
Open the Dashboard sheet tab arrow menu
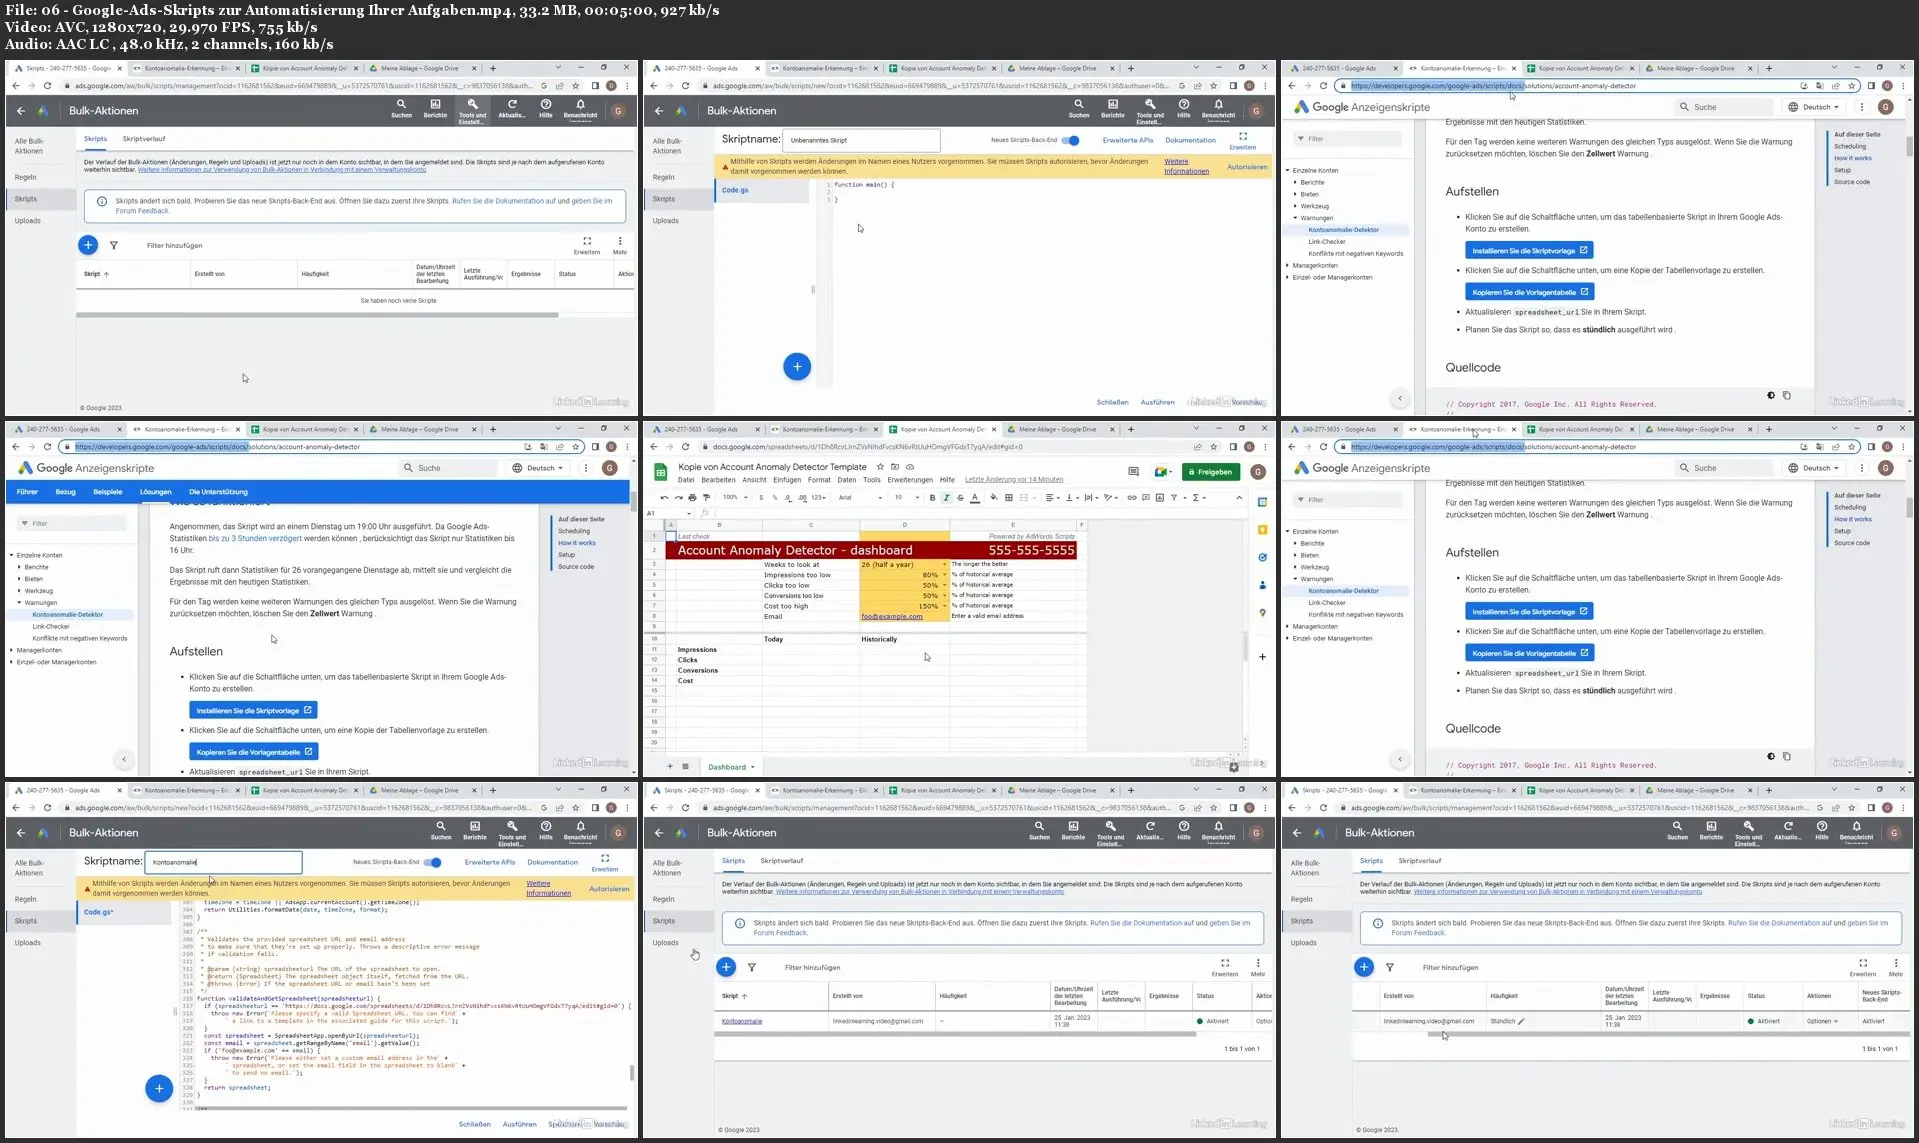752,767
